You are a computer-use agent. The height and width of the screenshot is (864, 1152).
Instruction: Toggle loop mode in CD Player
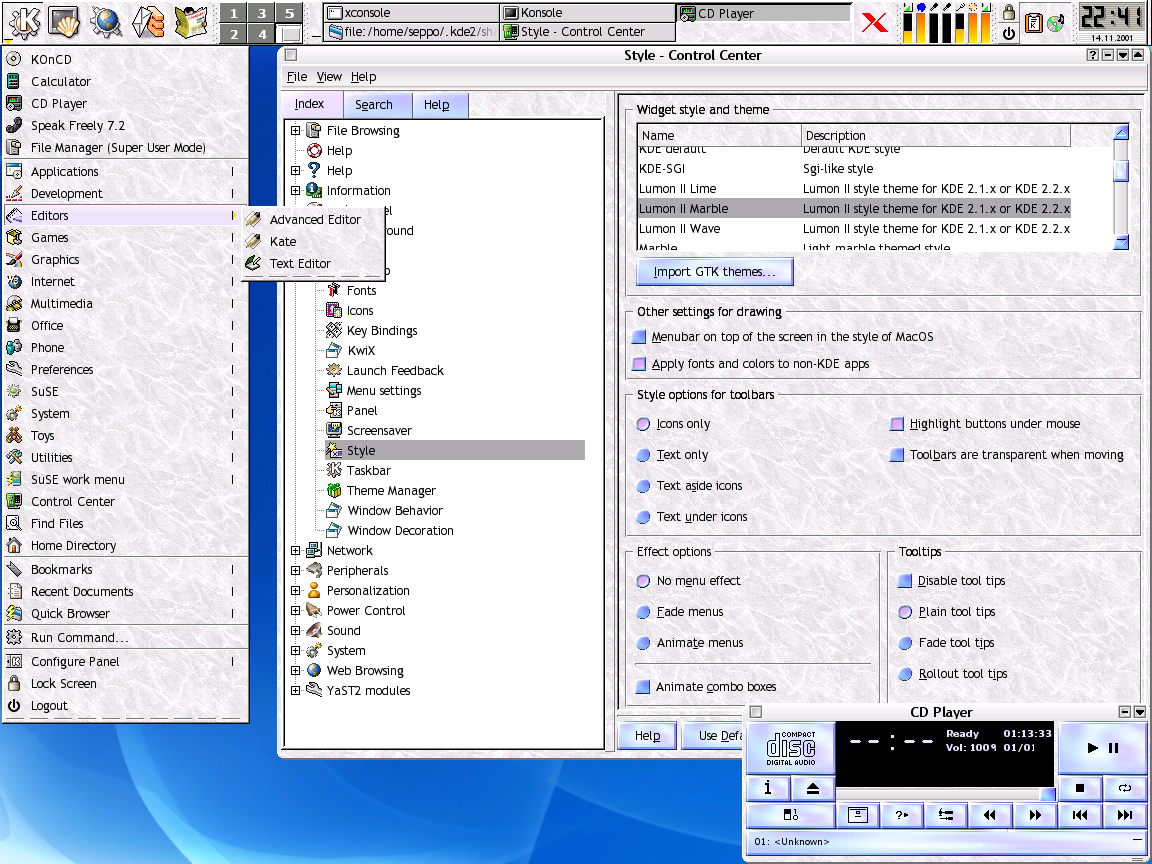[1124, 788]
